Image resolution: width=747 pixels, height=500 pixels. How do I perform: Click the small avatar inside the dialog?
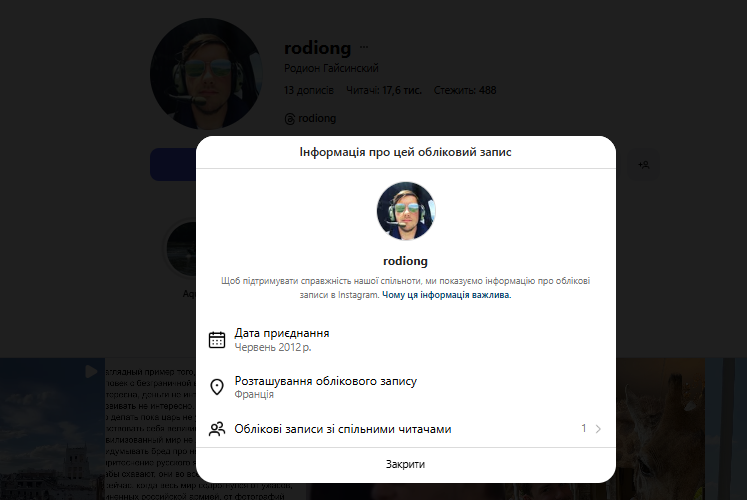pos(406,211)
